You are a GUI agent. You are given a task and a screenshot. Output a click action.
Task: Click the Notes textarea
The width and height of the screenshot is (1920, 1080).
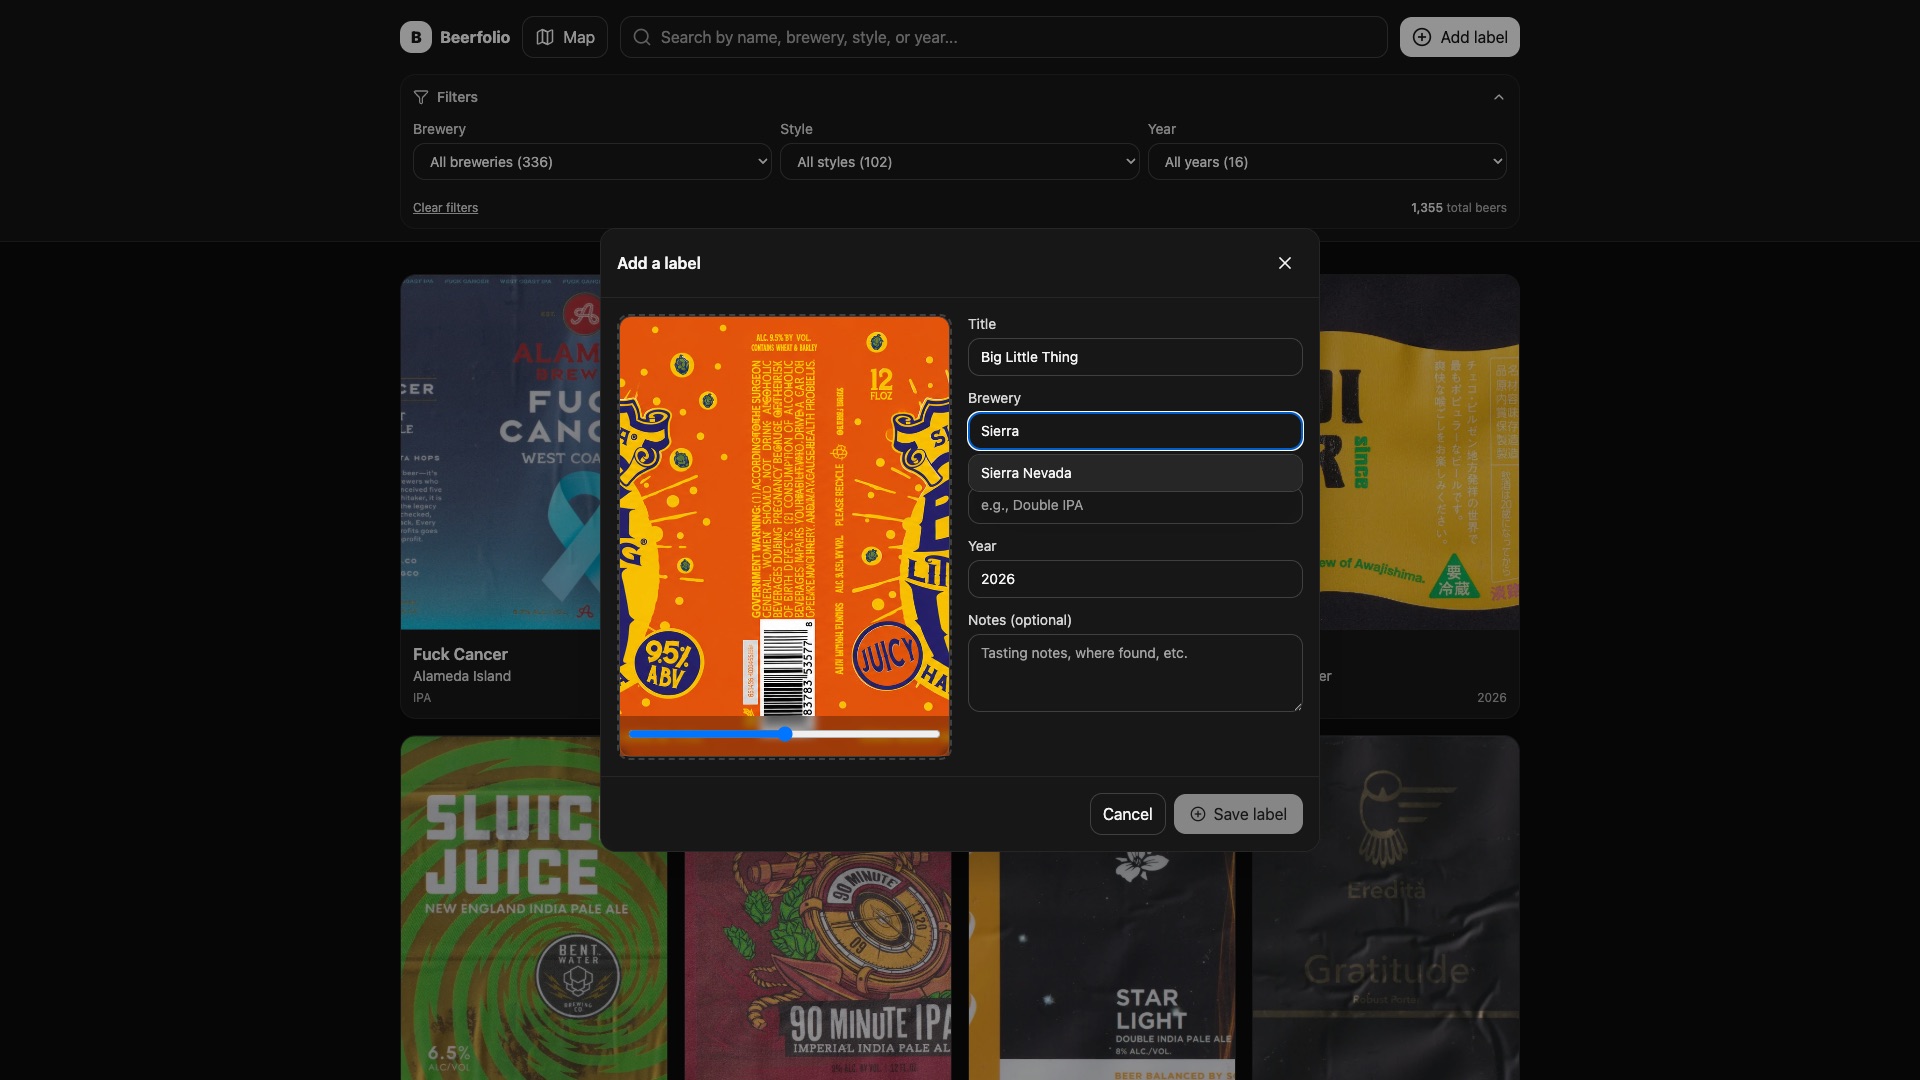coord(1135,673)
